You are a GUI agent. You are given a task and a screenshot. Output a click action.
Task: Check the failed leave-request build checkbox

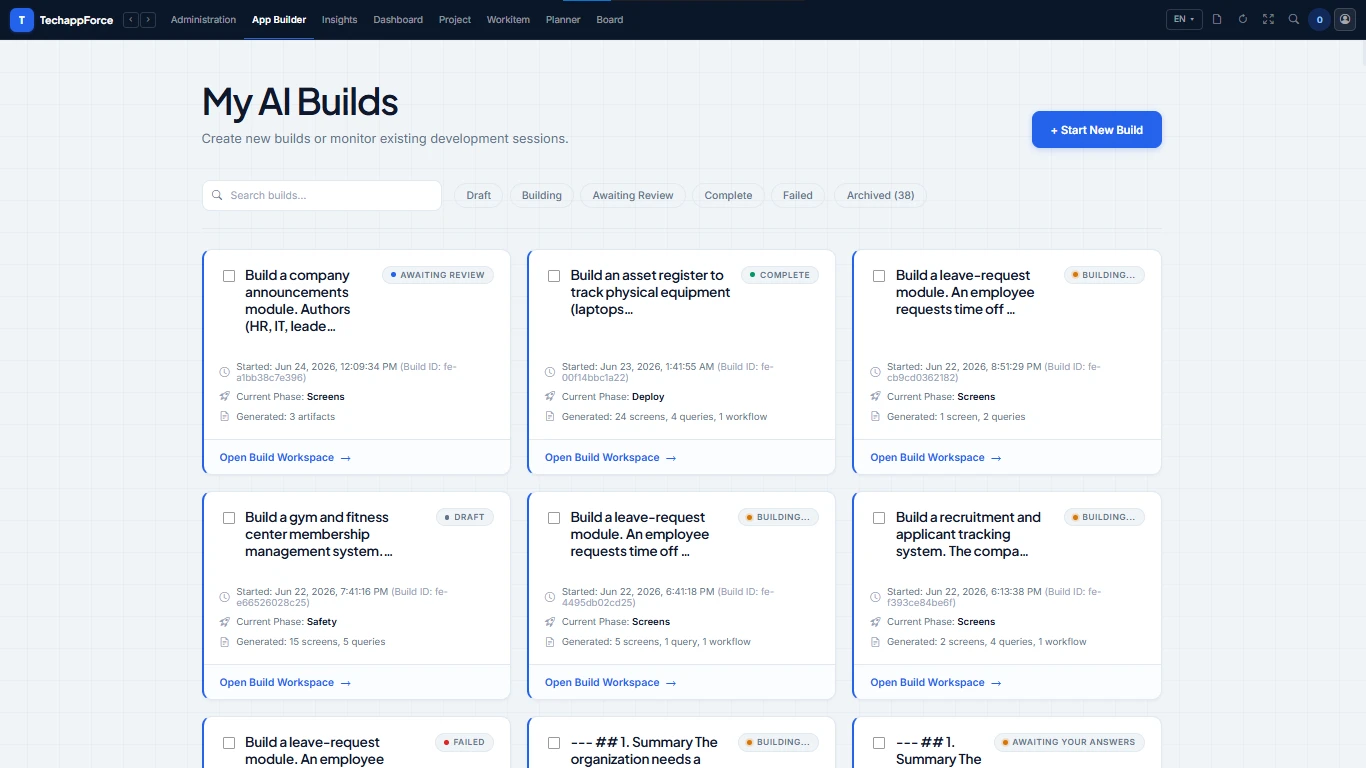(x=229, y=743)
